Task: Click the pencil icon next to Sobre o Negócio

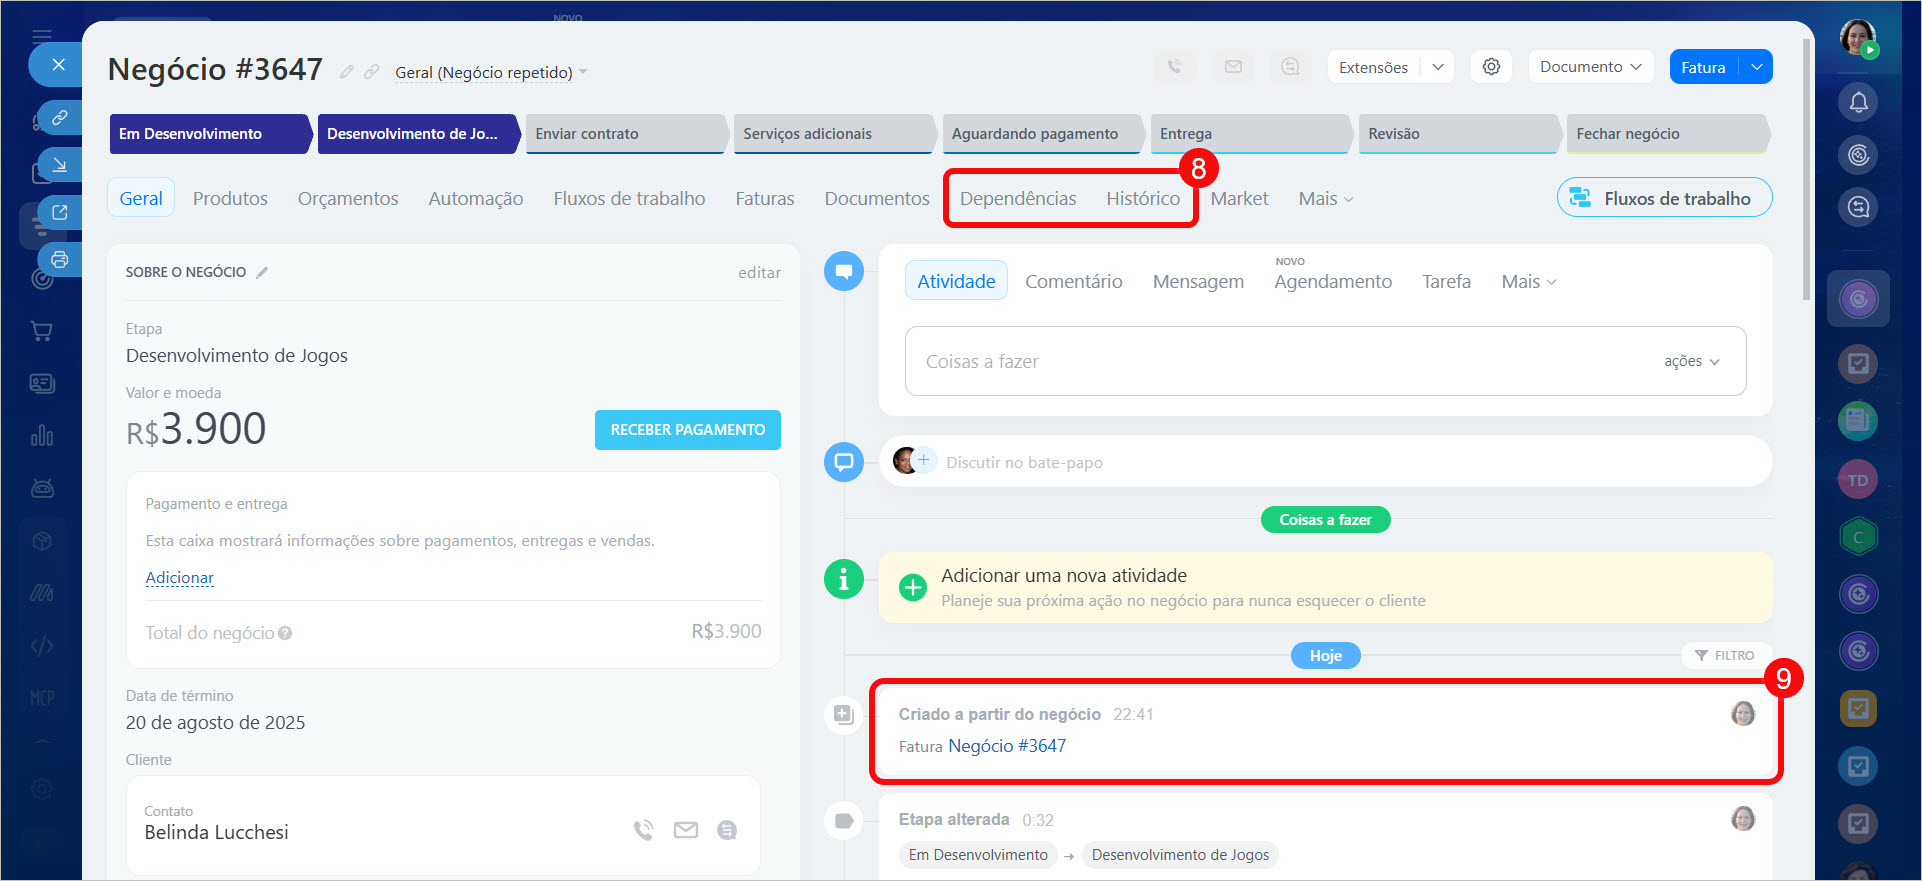Action: coord(262,272)
